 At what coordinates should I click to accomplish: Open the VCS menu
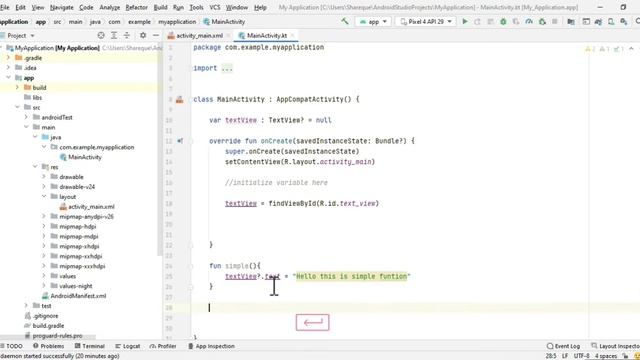(215, 7)
